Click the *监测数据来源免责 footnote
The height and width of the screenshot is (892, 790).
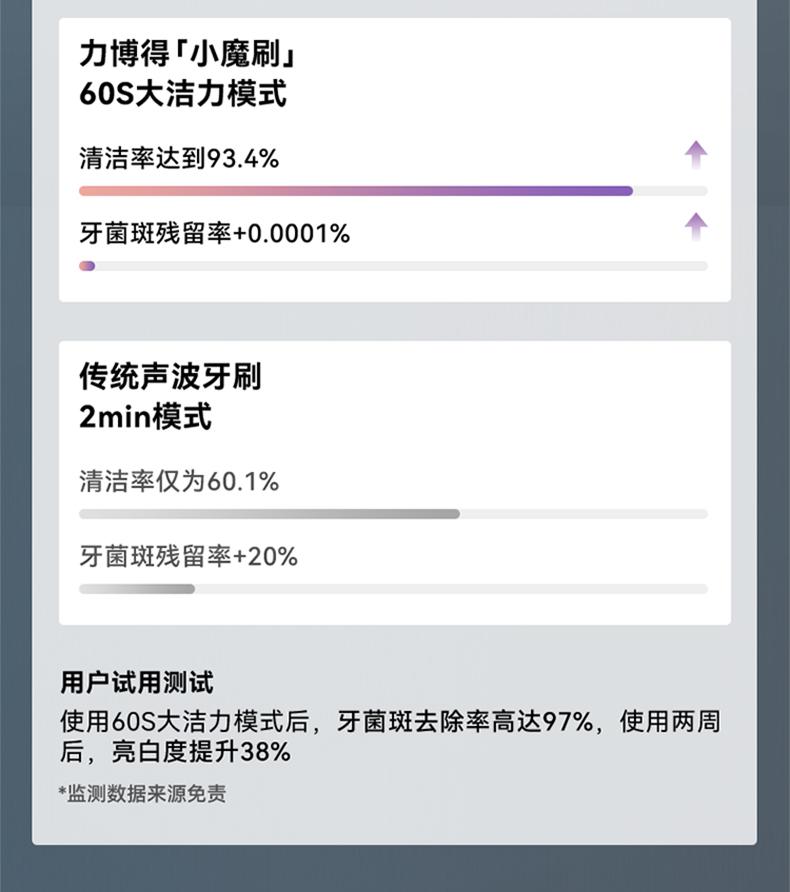[142, 794]
